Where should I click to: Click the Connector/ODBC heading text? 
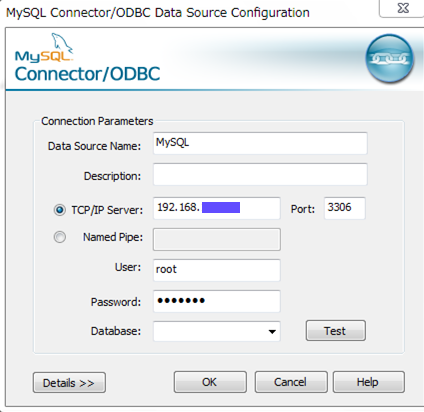tap(87, 74)
